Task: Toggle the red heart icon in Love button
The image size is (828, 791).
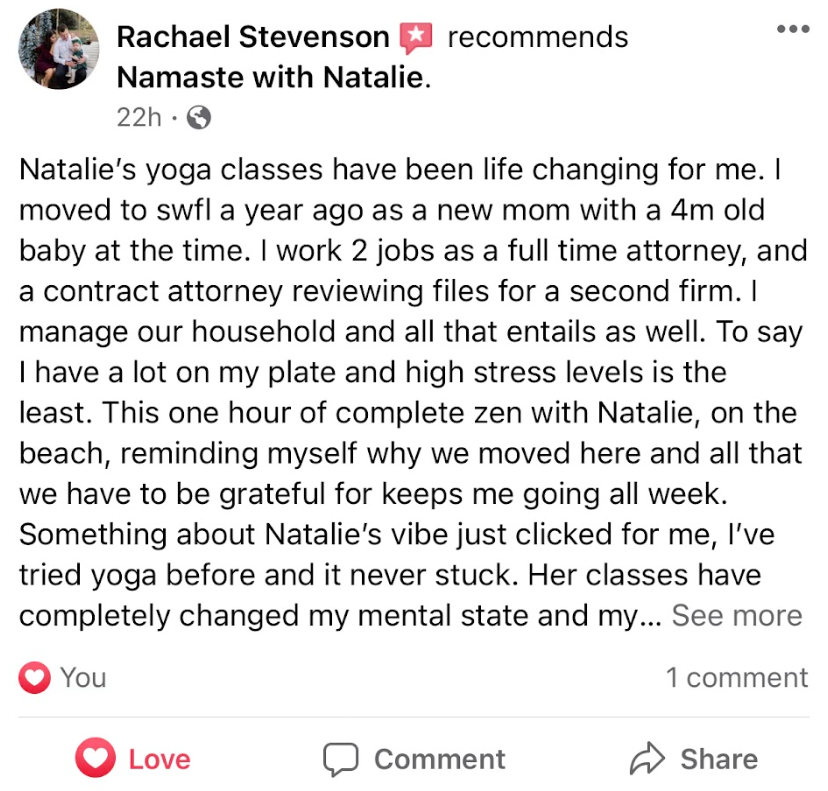Action: 96,760
